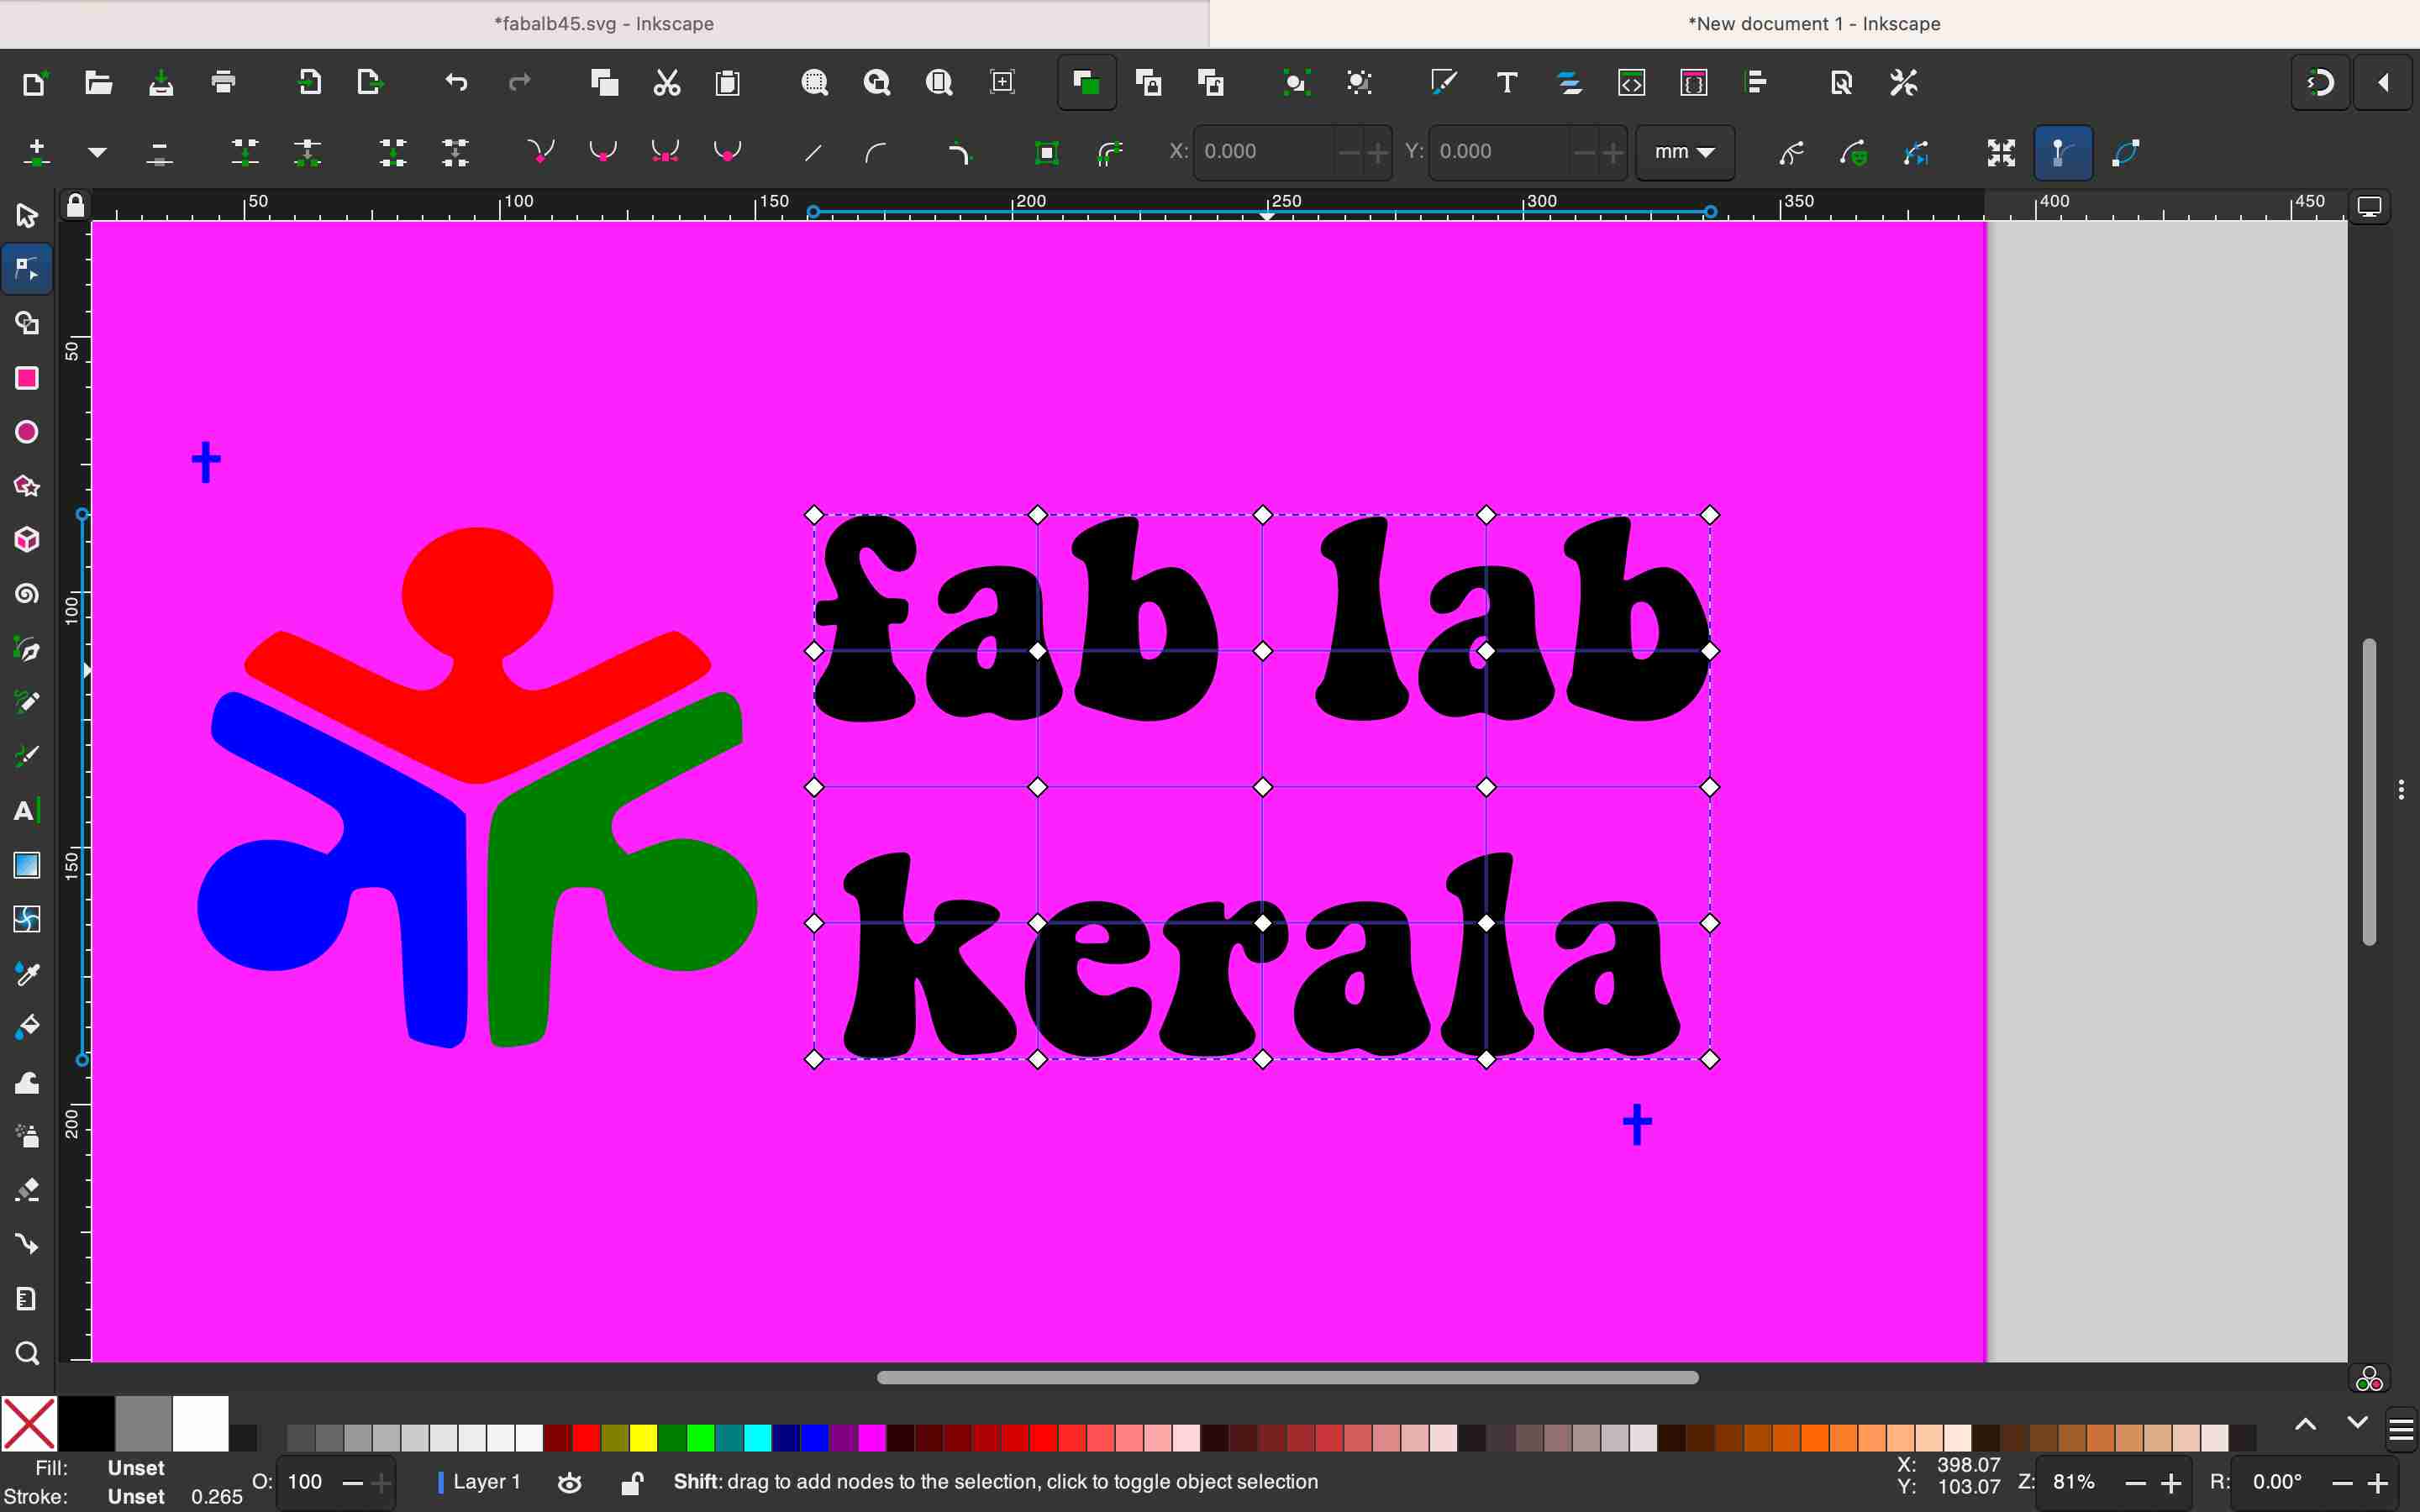Select the Paint Bucket tool
2420x1512 pixels.
[27, 1027]
